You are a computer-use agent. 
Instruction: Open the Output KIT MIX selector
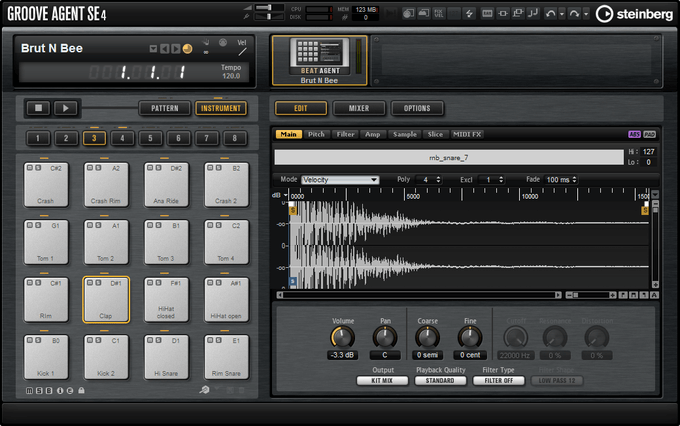click(x=382, y=380)
